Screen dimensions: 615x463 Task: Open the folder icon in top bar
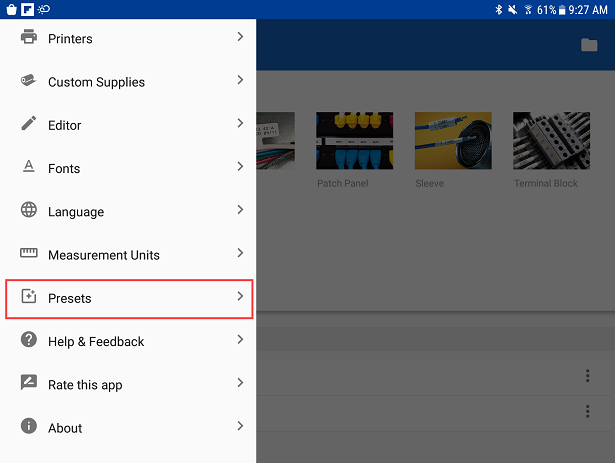tap(589, 45)
